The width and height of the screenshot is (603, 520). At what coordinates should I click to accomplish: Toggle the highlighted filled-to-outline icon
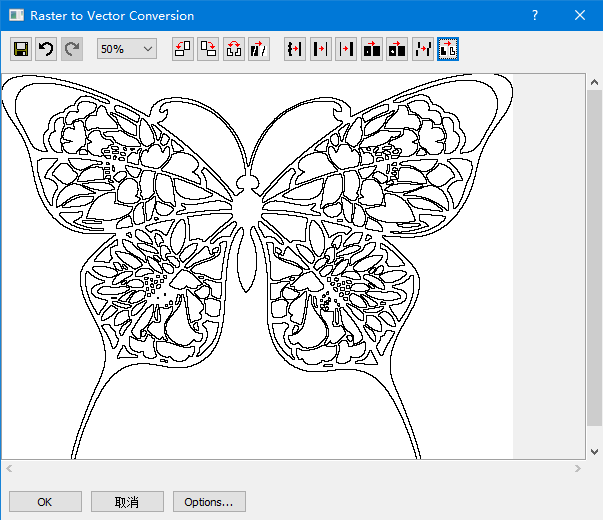tap(448, 49)
